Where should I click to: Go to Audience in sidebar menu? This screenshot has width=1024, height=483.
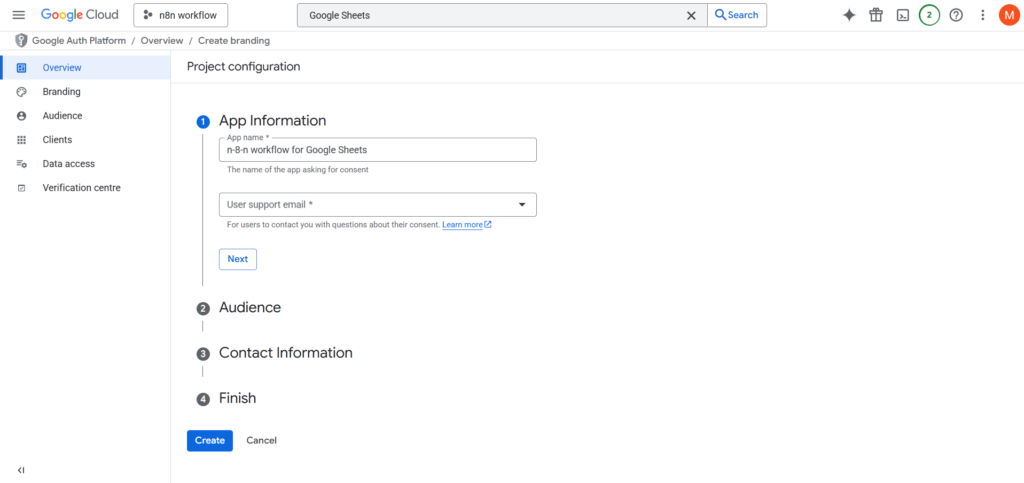[x=62, y=116]
